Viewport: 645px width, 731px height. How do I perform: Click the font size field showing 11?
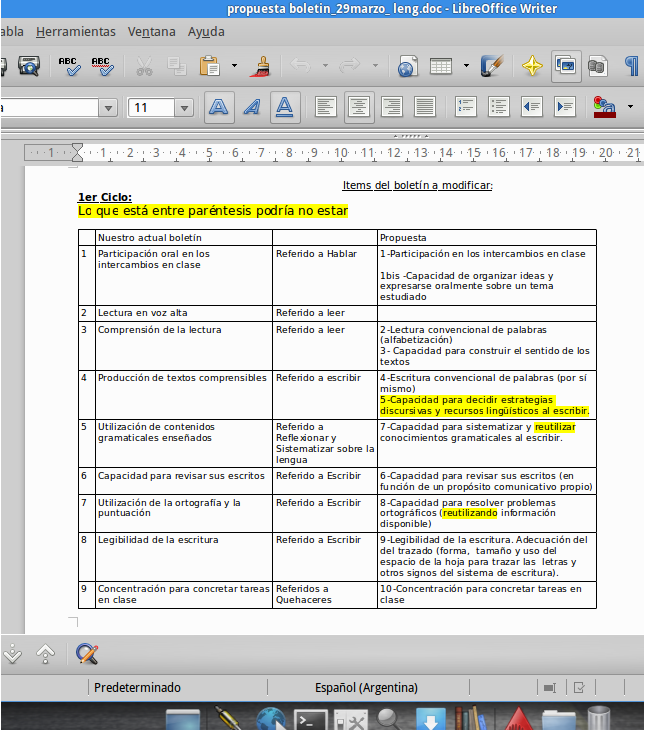coord(151,108)
